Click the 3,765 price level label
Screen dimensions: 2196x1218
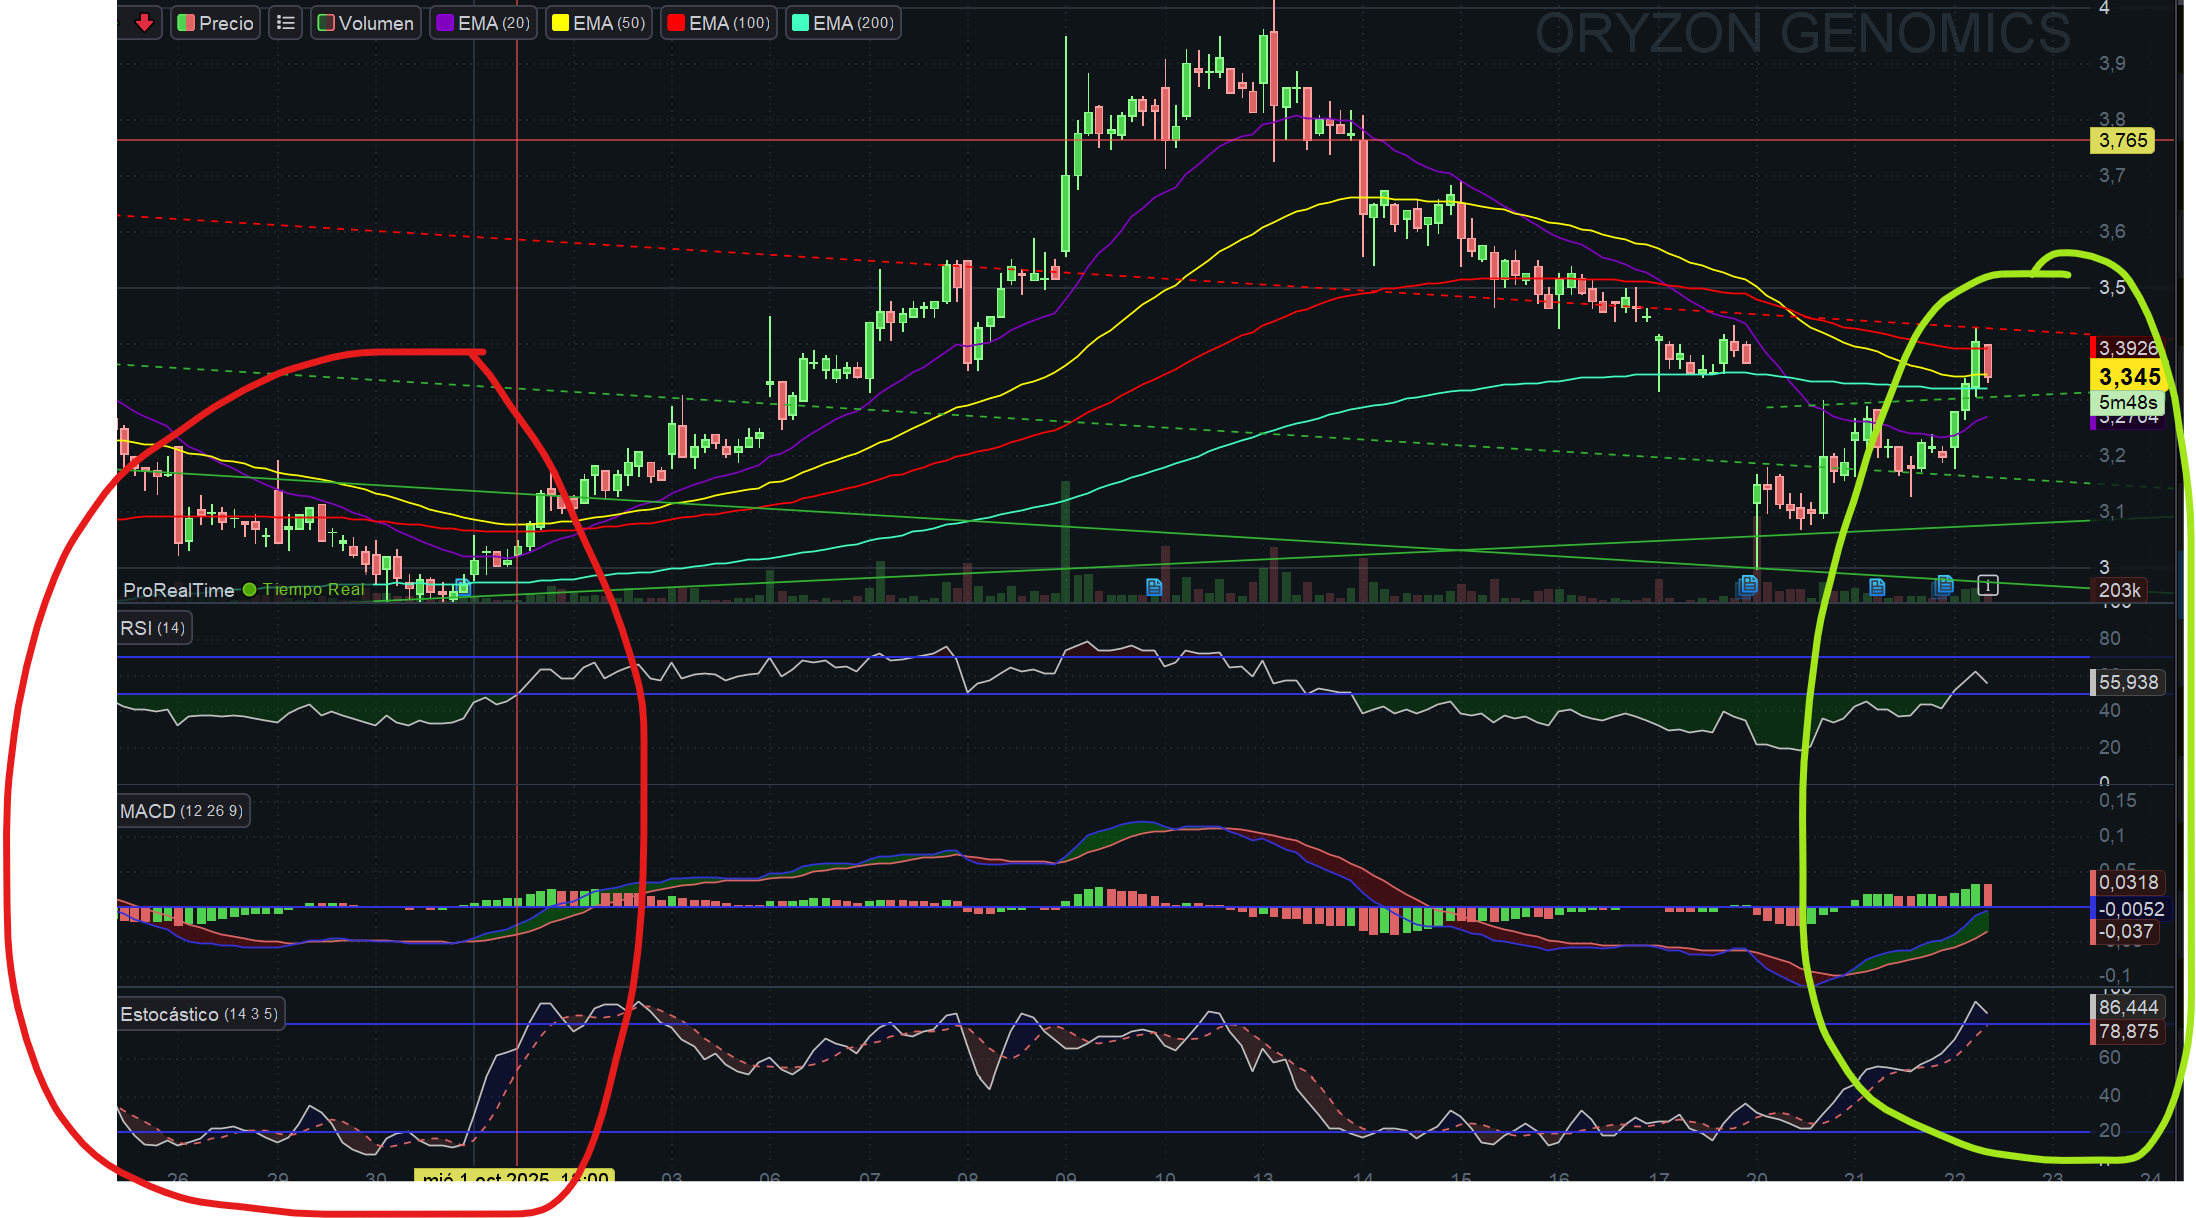(2122, 141)
